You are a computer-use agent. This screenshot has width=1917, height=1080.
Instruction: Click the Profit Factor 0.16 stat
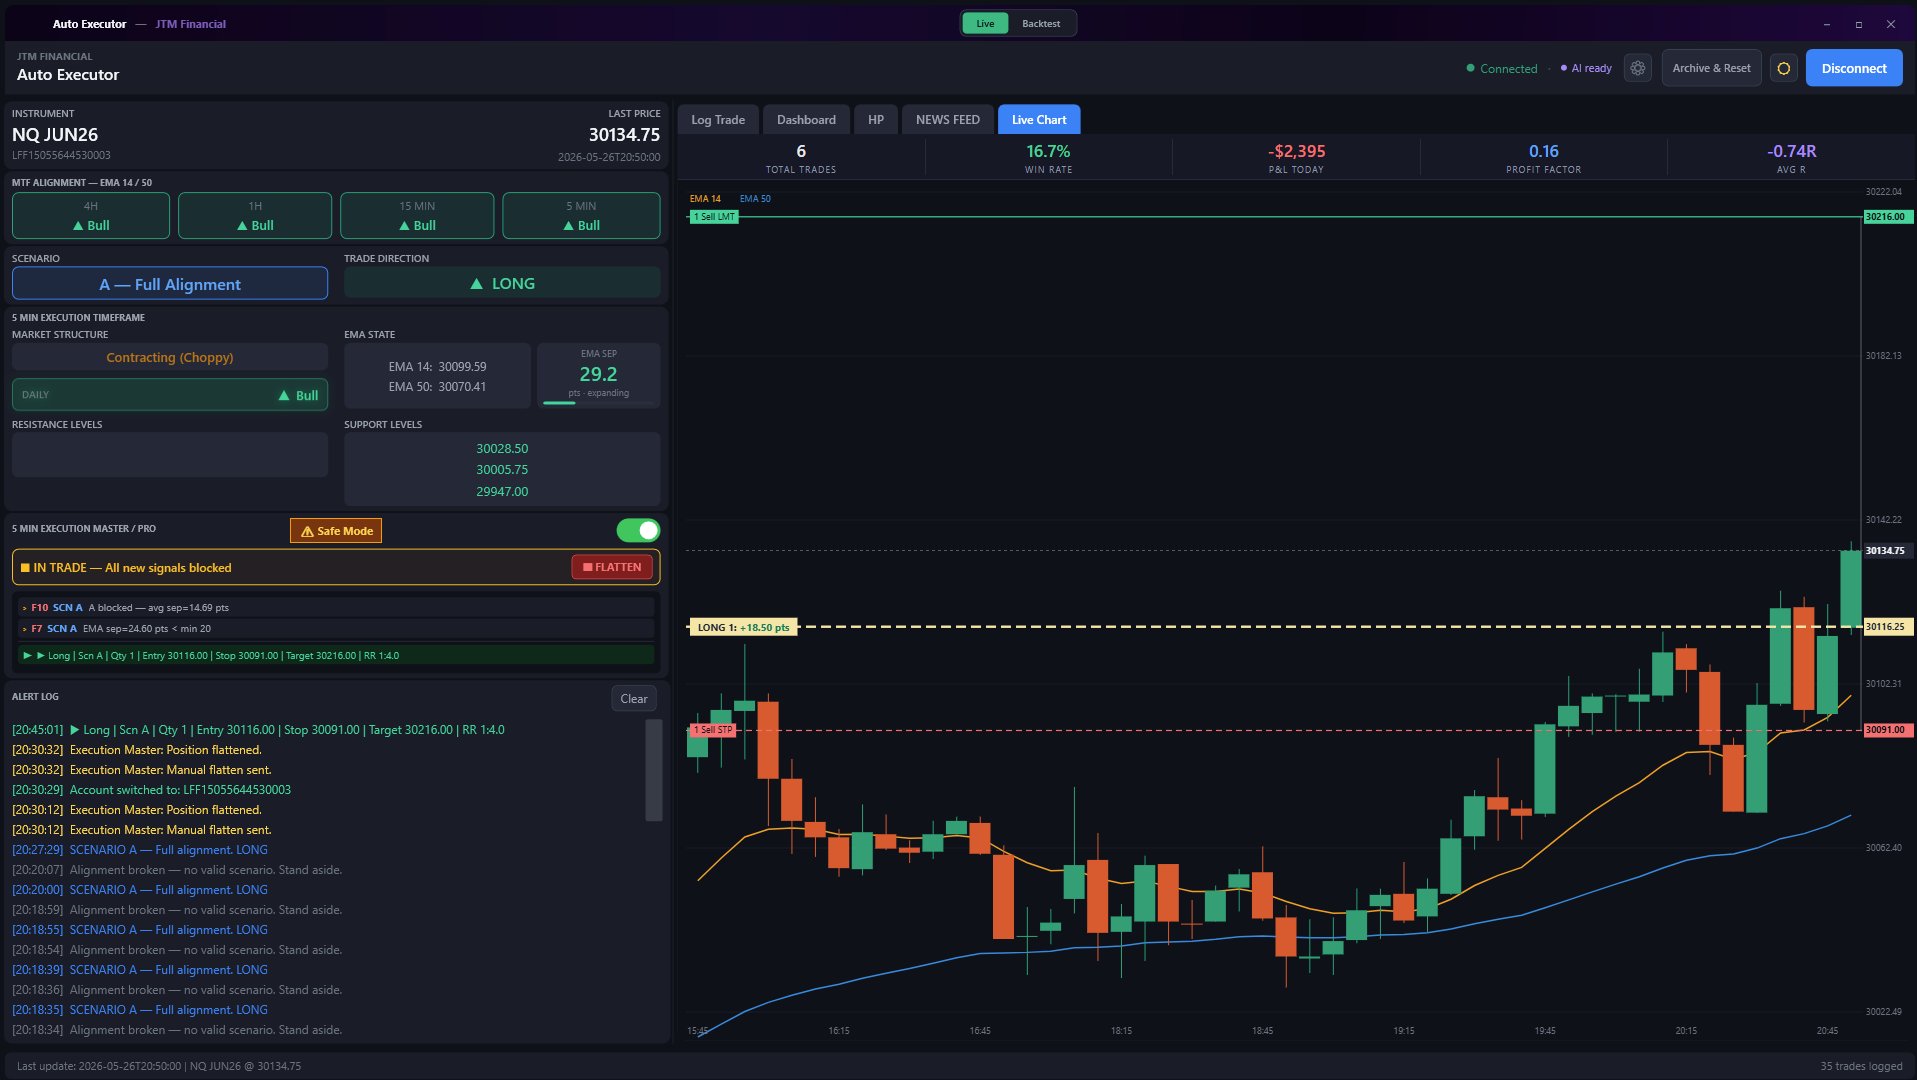[1543, 158]
